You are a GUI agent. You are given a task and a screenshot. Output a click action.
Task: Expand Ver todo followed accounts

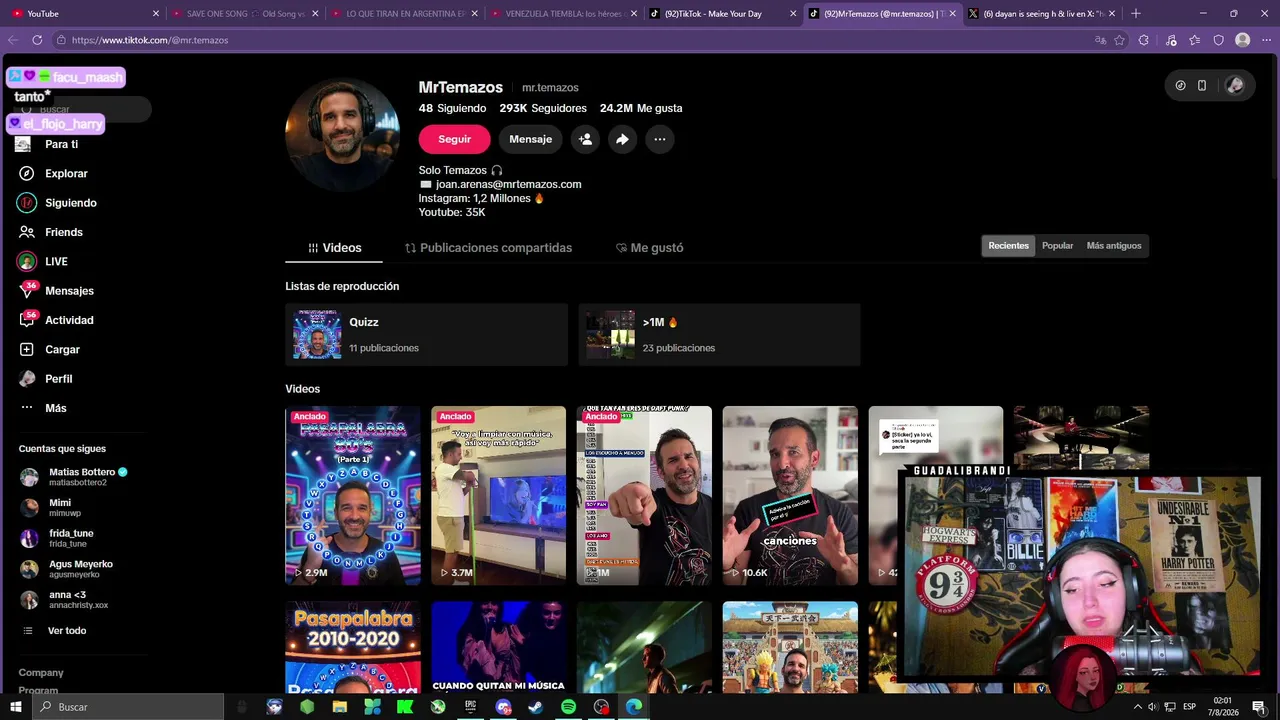click(x=66, y=631)
